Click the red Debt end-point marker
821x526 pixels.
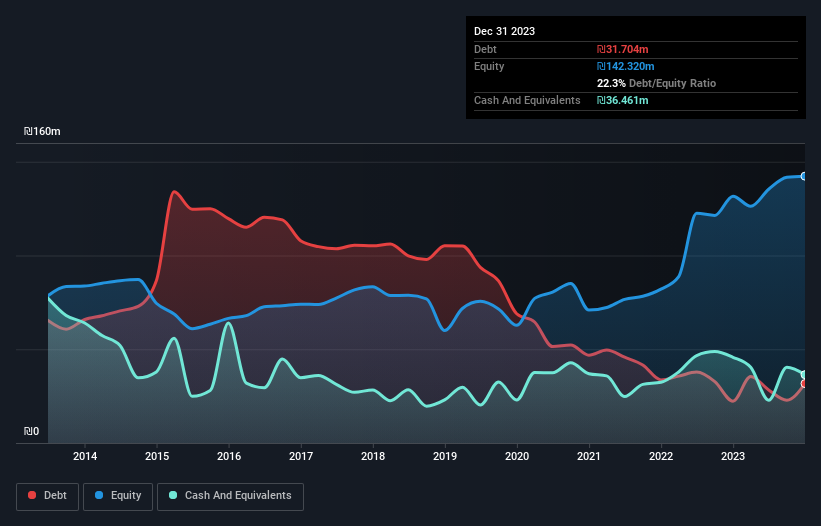coord(804,384)
